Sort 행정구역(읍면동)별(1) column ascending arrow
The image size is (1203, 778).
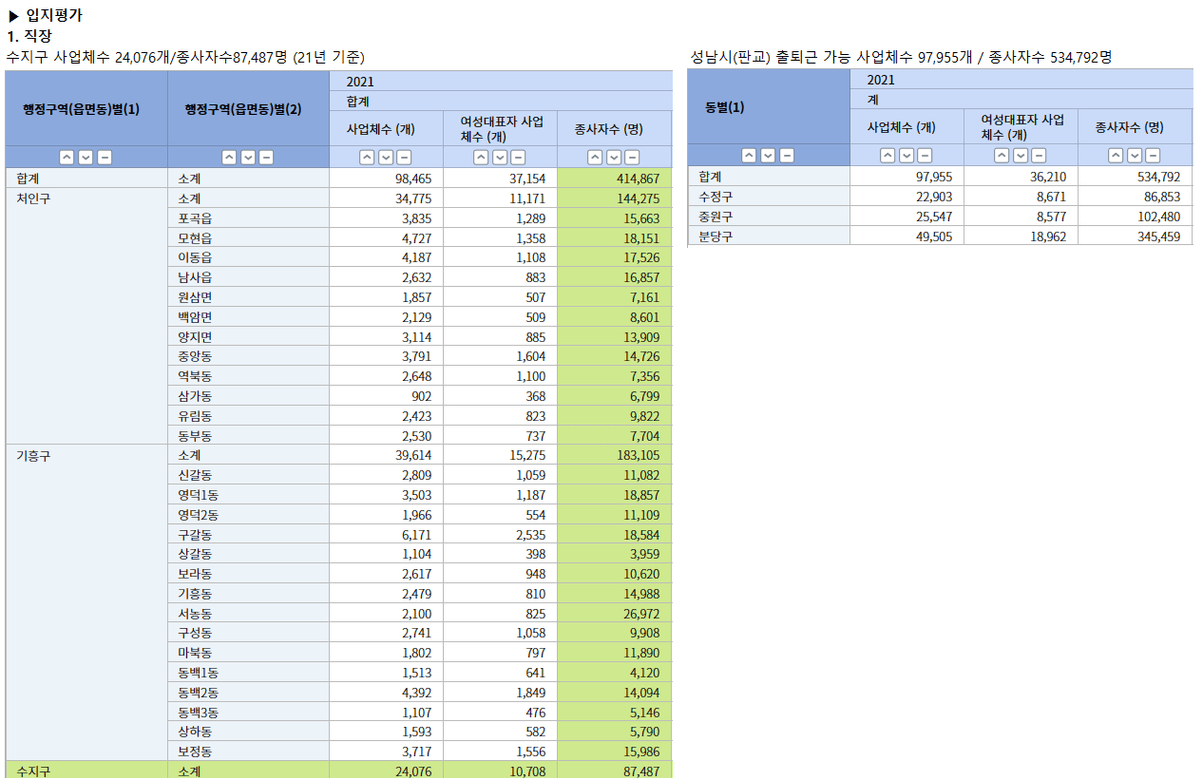[66, 157]
